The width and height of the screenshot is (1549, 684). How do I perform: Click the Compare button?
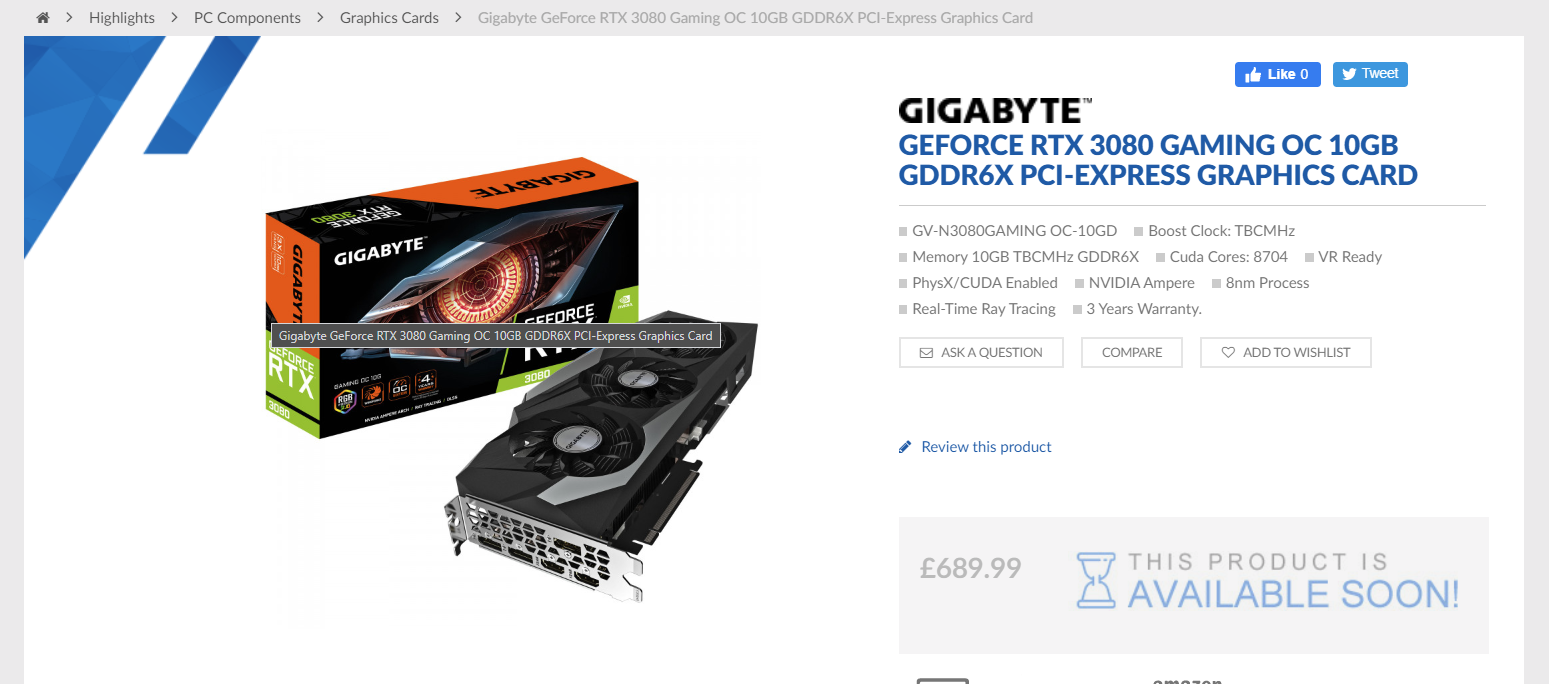pyautogui.click(x=1132, y=353)
